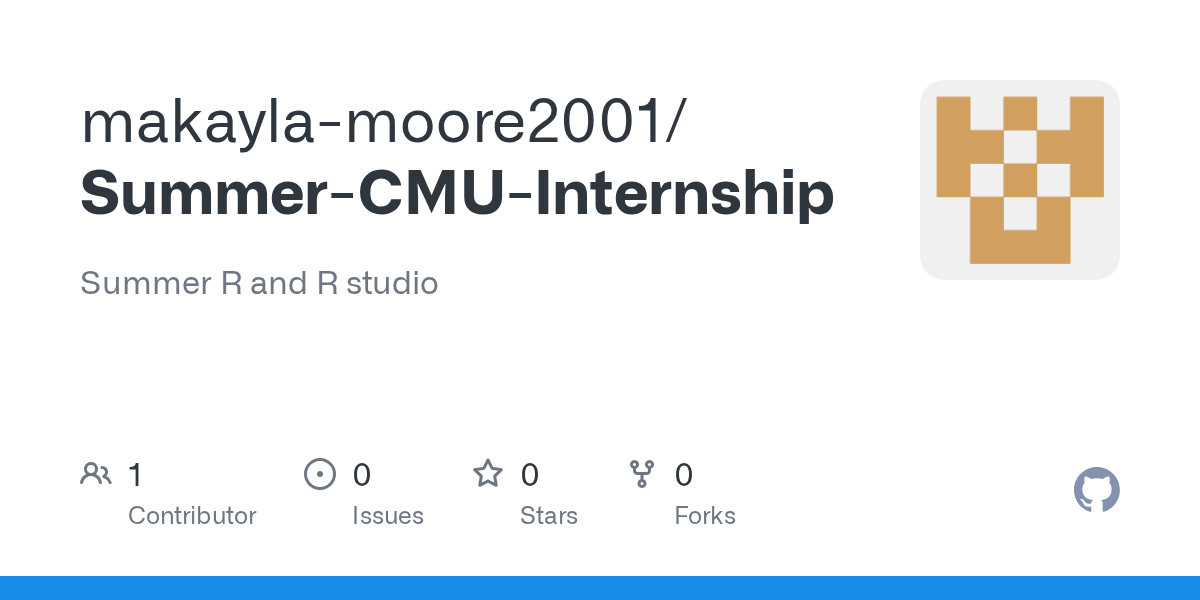Screen dimensions: 1200x600
Task: Open the orange identicon avatar
Action: [x=1019, y=180]
